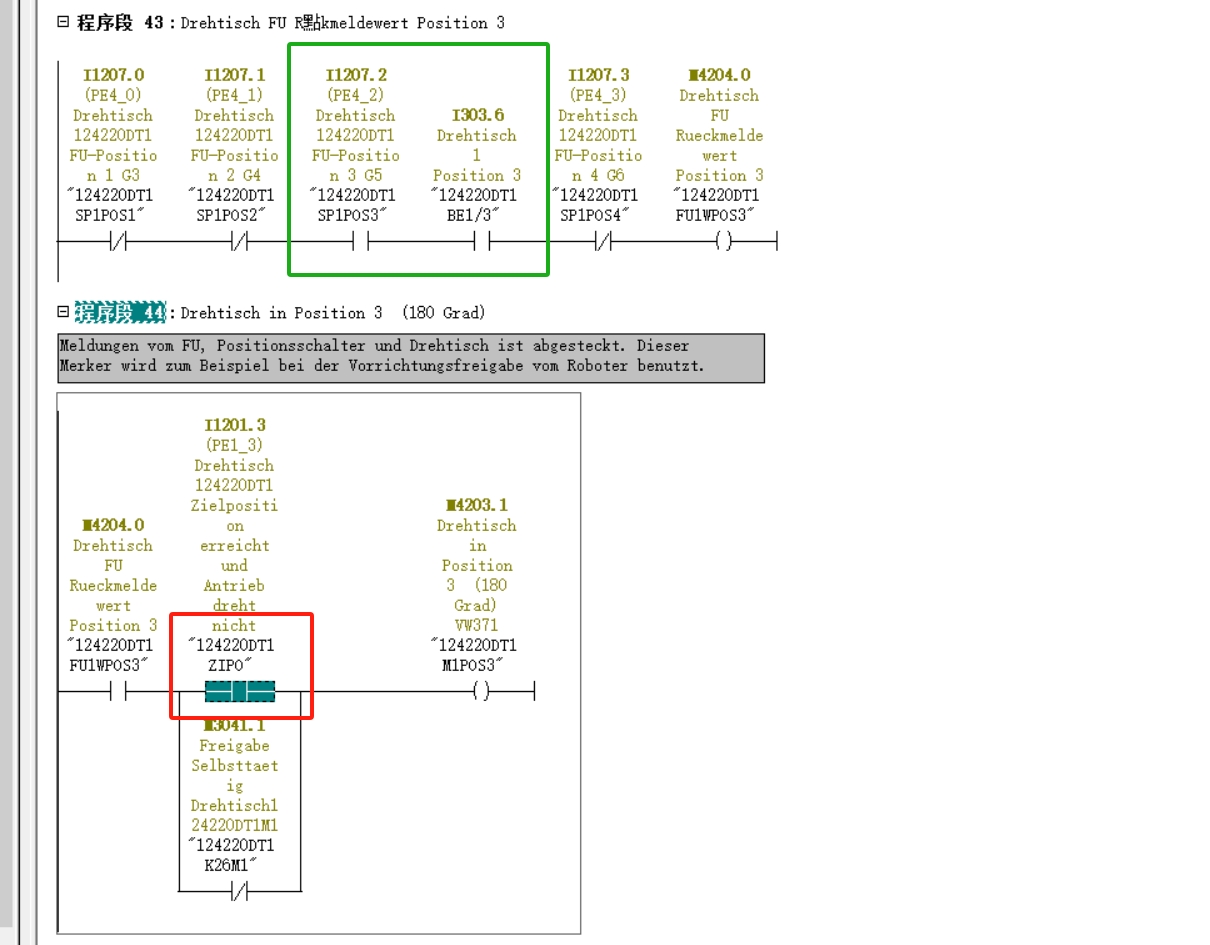Select the highlighted network 44 header label
1210x945 pixels.
pyautogui.click(x=121, y=313)
